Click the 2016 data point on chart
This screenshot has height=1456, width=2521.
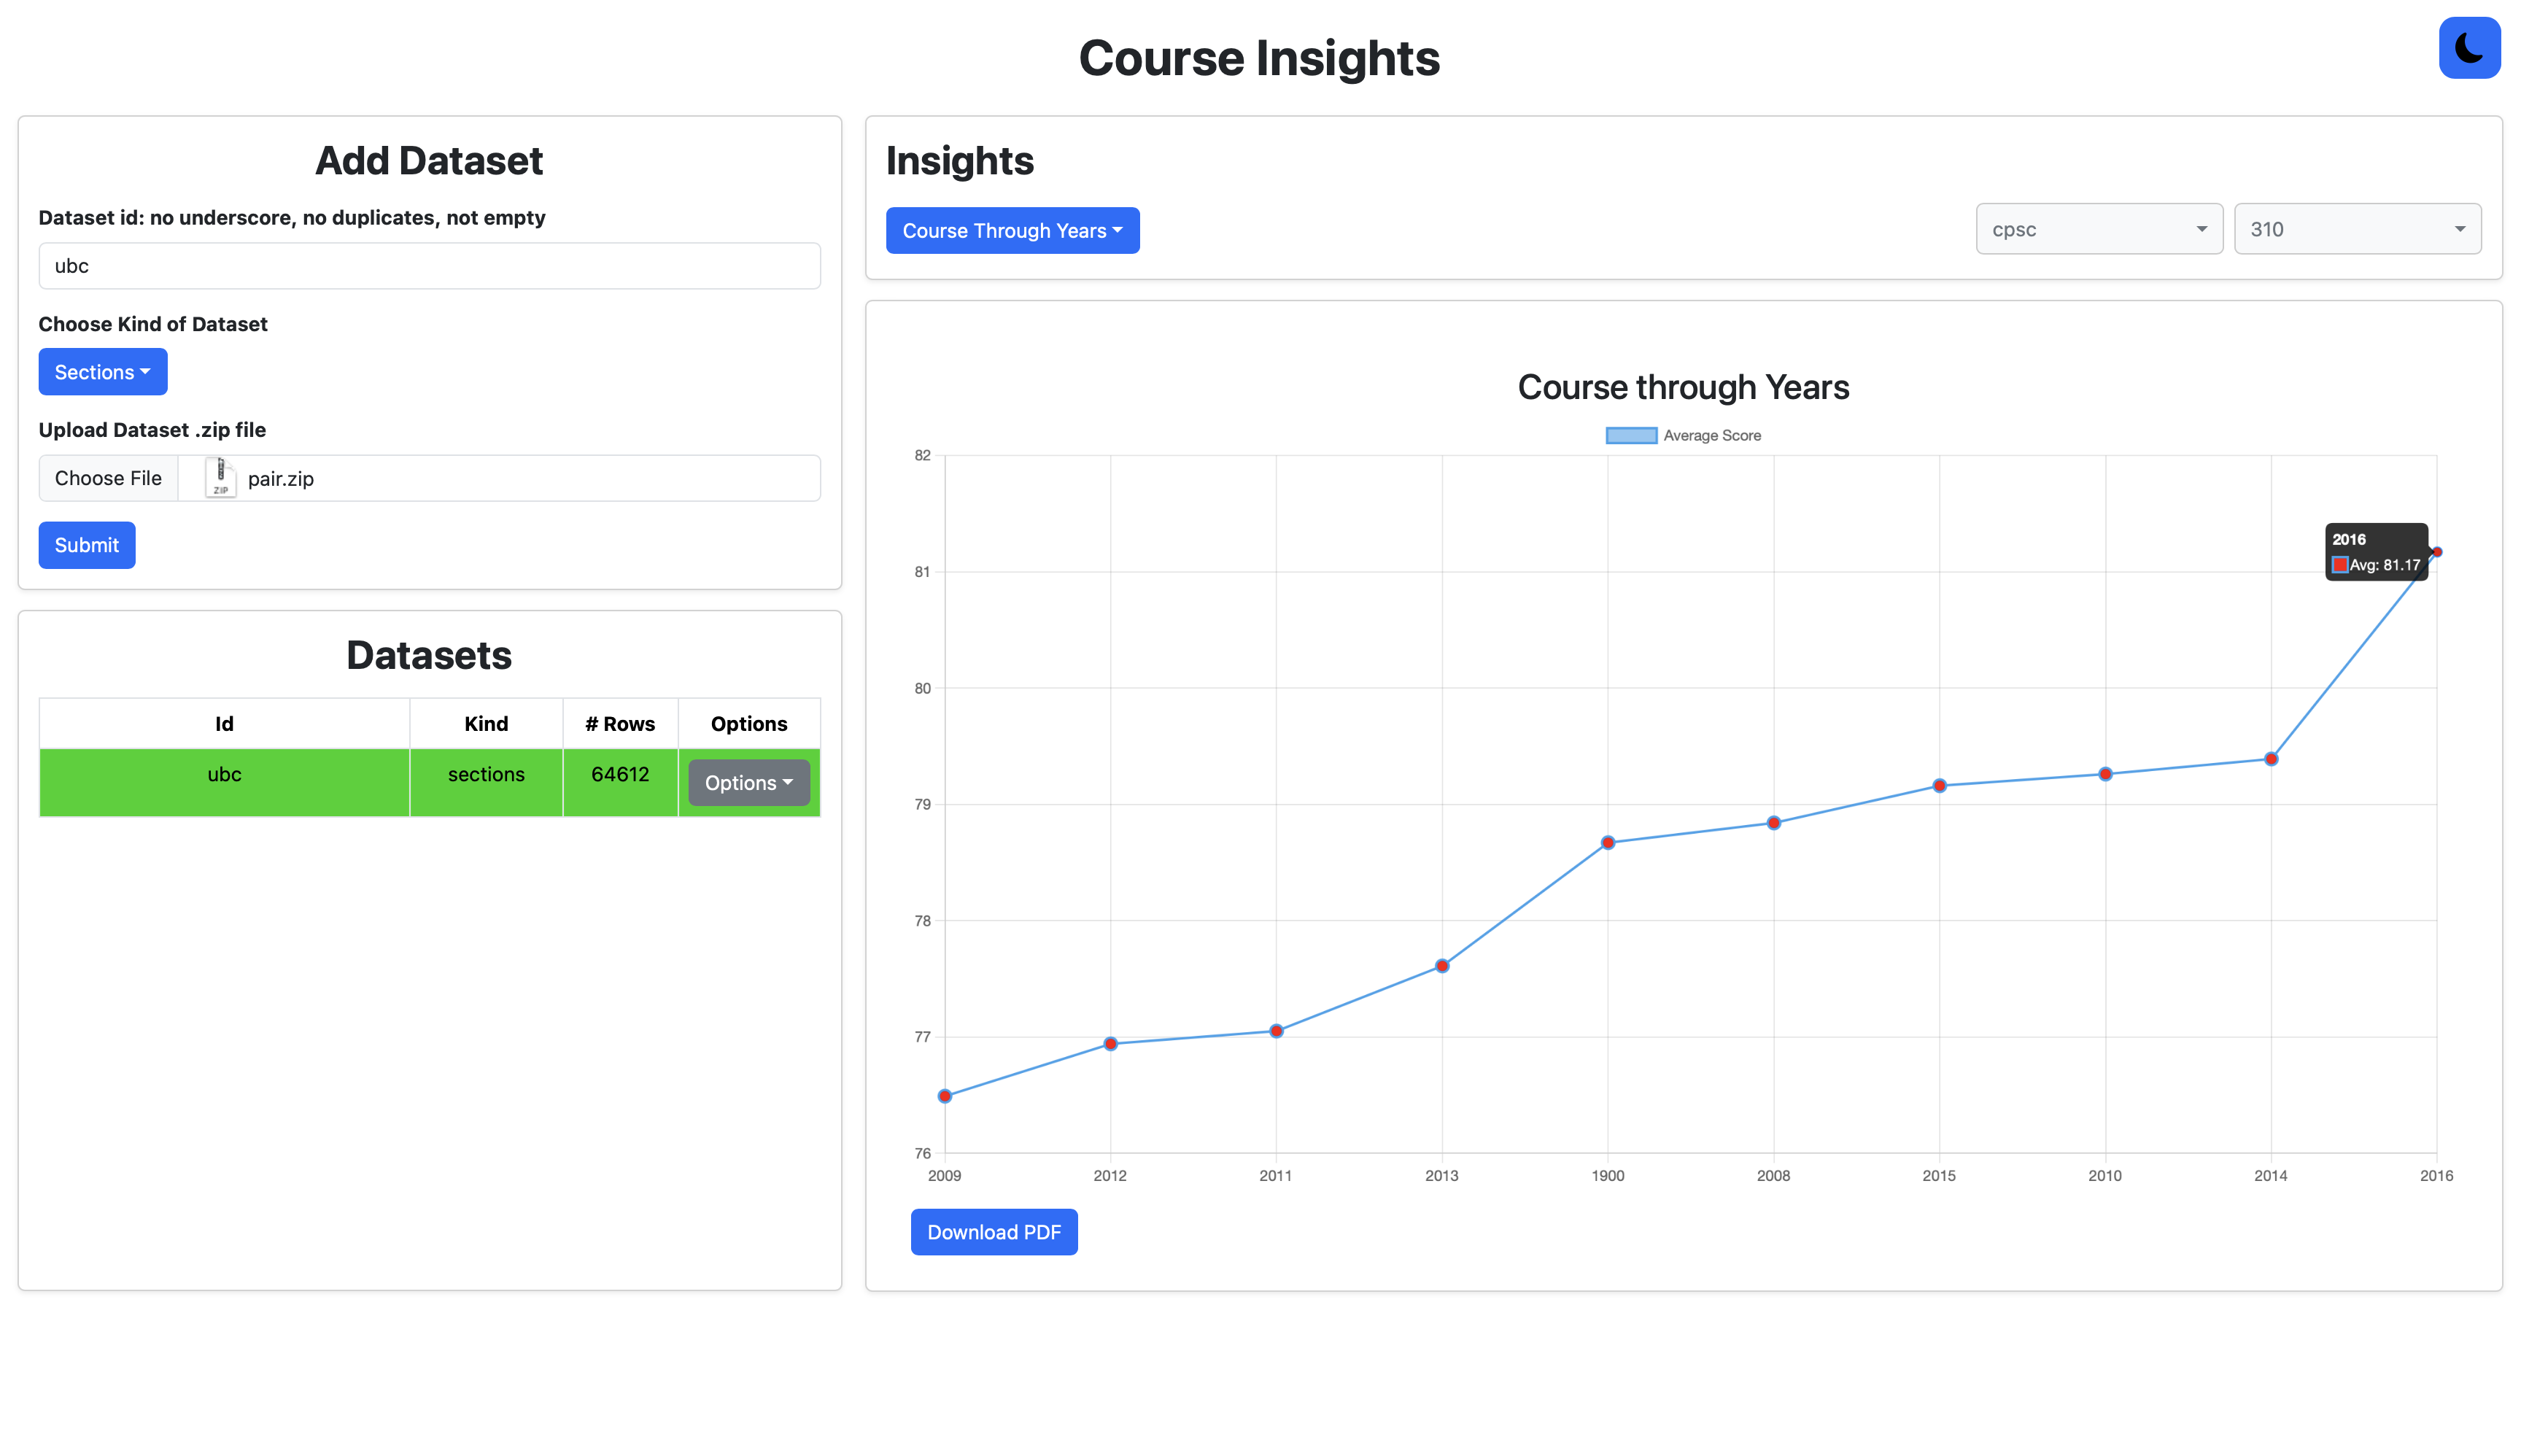(x=2436, y=552)
